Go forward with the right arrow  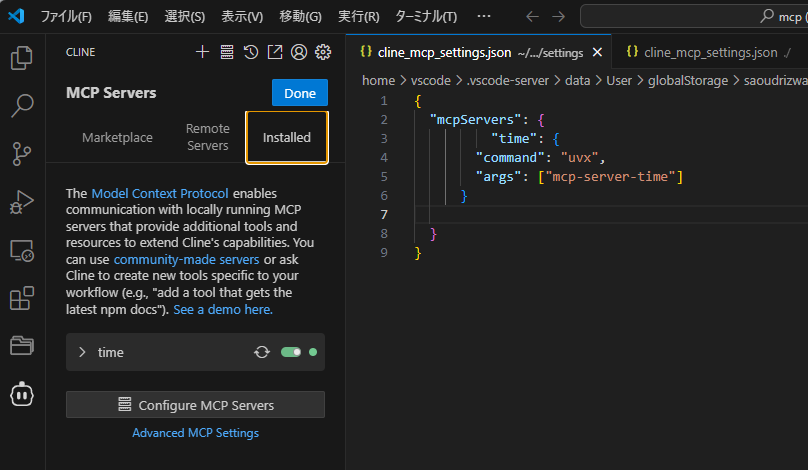click(559, 16)
